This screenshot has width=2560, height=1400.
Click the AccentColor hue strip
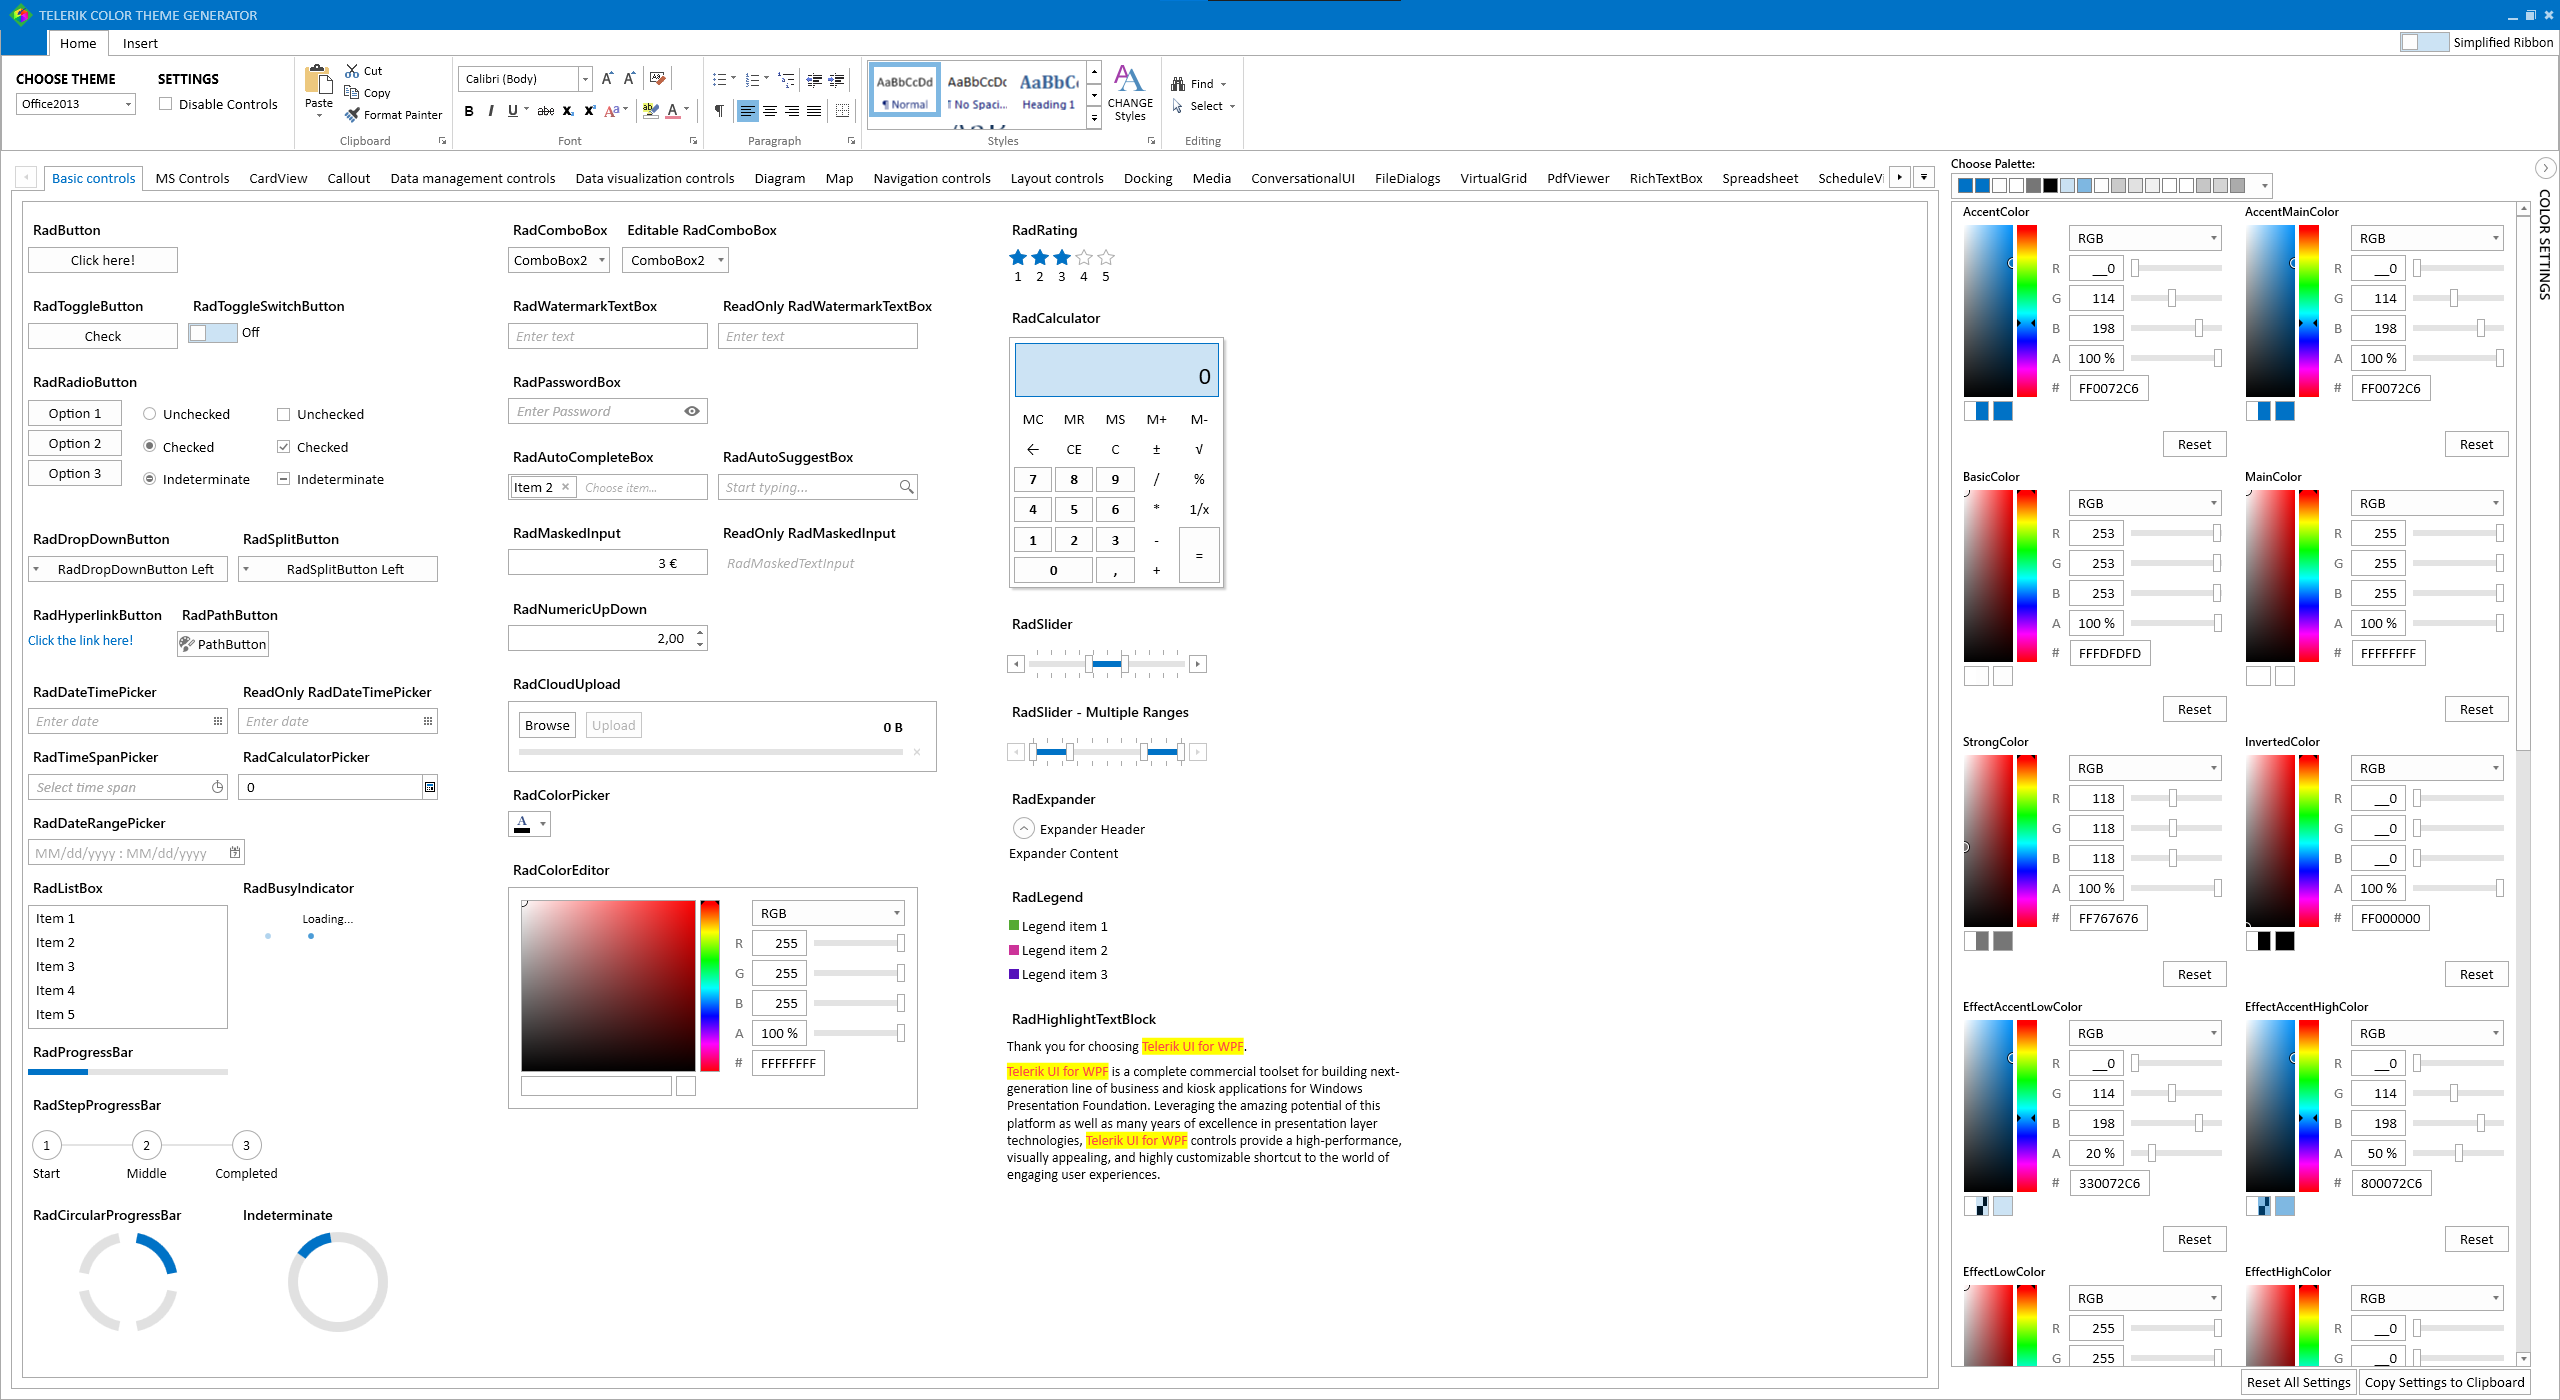tap(2026, 311)
